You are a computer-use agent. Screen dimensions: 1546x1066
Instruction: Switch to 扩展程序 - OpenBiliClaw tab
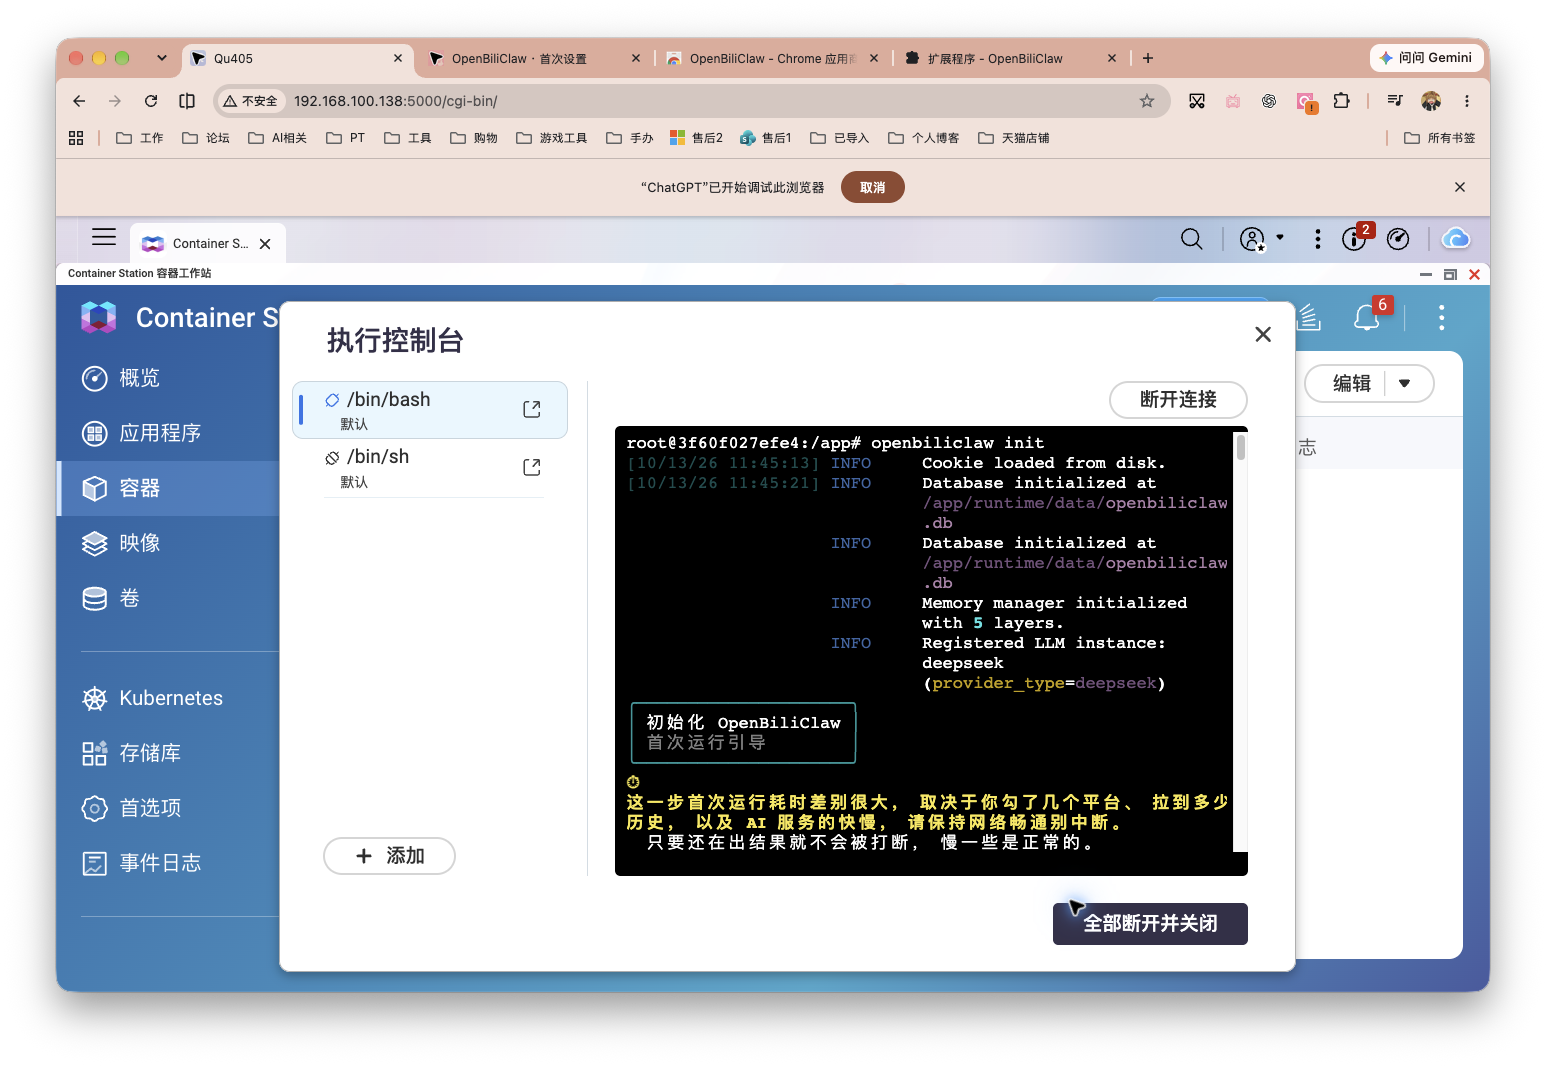(1011, 59)
